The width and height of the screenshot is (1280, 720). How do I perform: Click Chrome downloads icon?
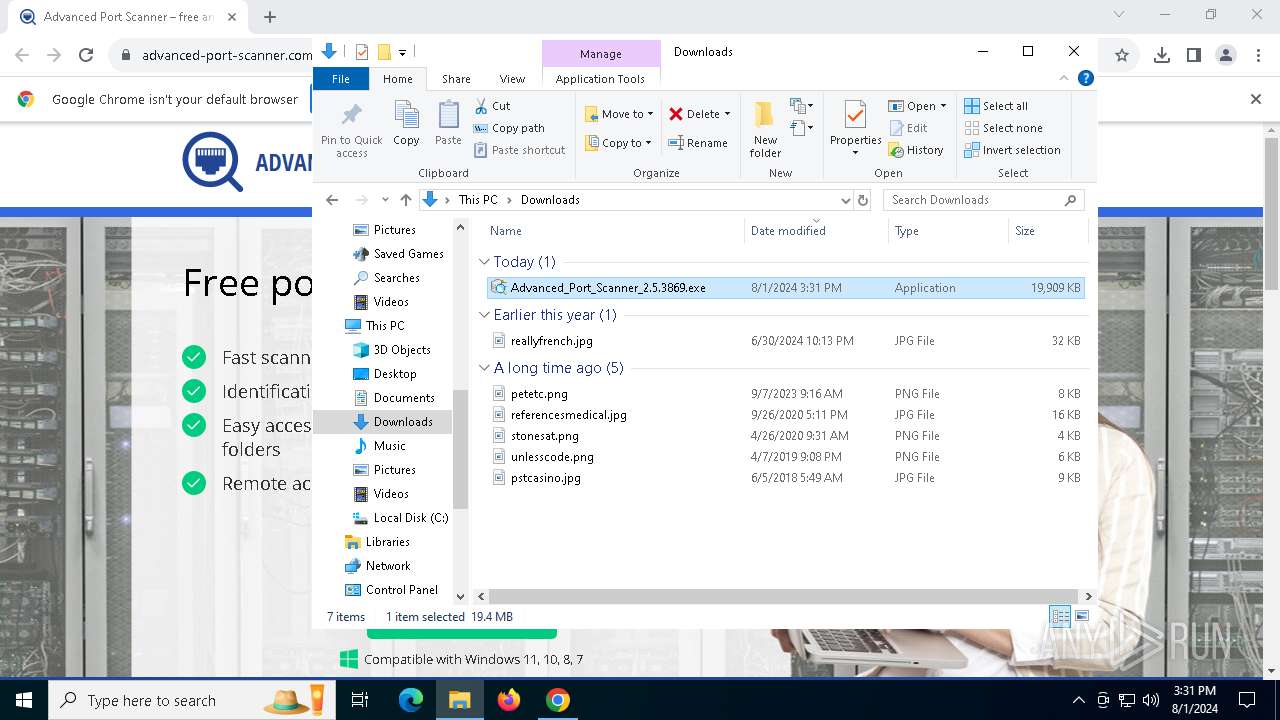click(x=1162, y=56)
